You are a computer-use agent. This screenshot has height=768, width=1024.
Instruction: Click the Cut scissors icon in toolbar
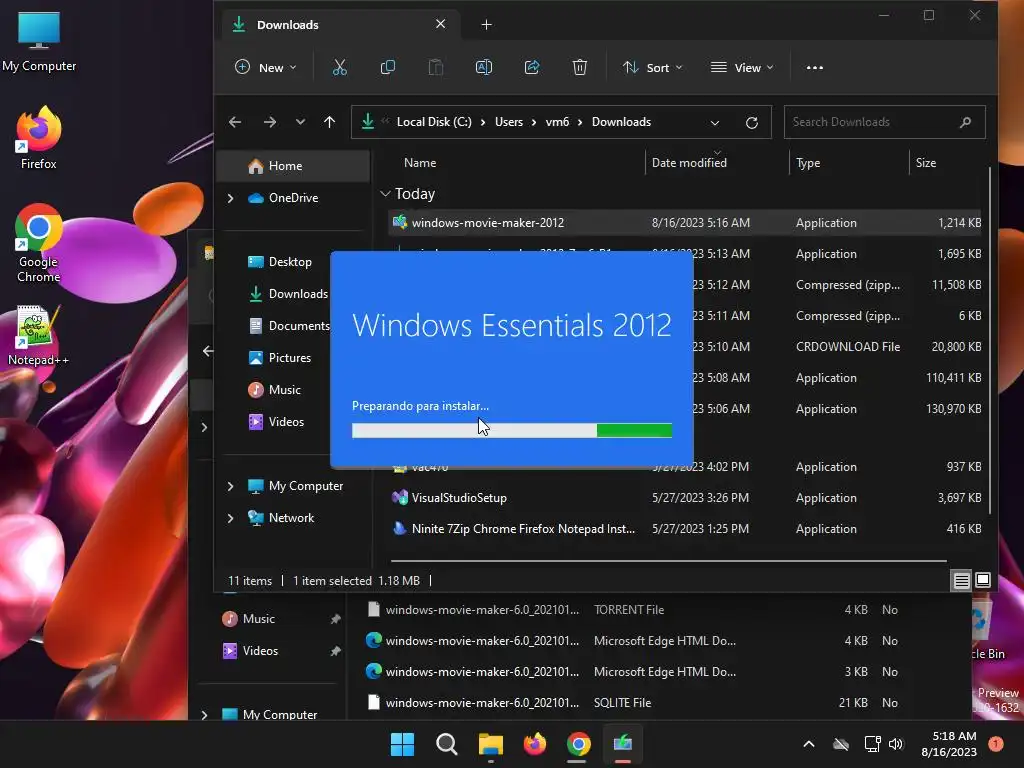tap(340, 67)
